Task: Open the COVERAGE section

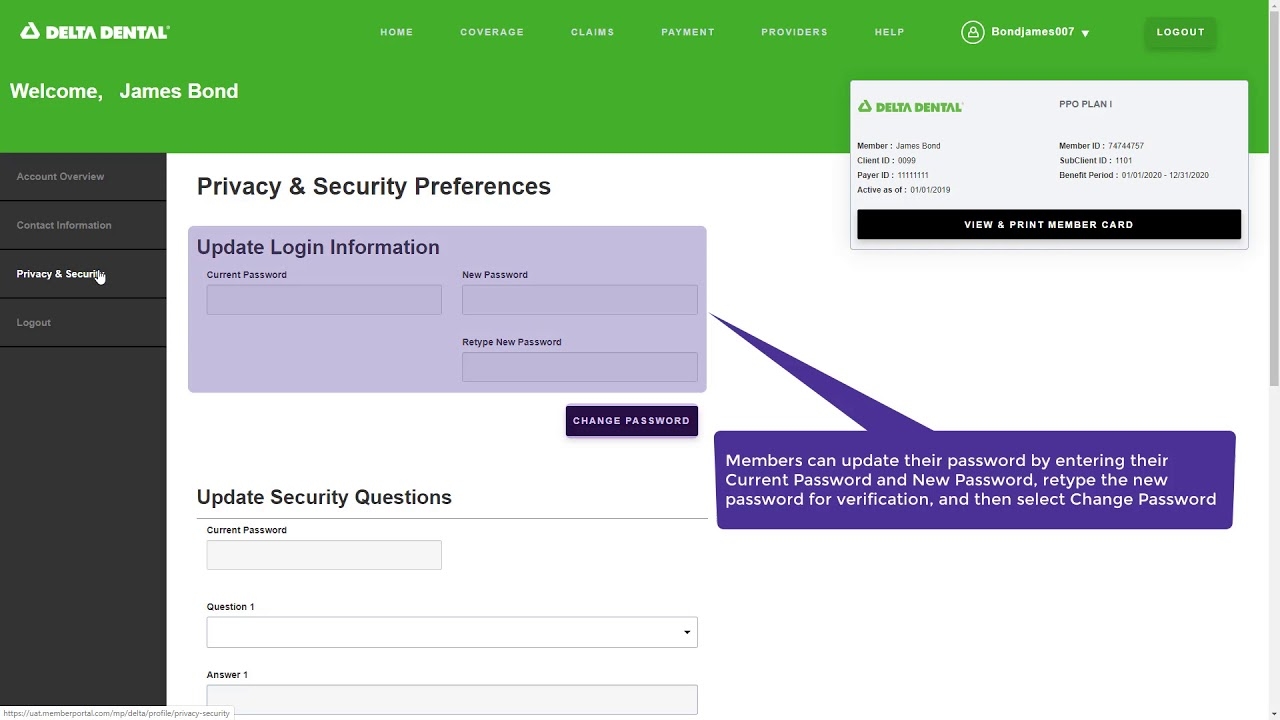Action: (x=492, y=32)
